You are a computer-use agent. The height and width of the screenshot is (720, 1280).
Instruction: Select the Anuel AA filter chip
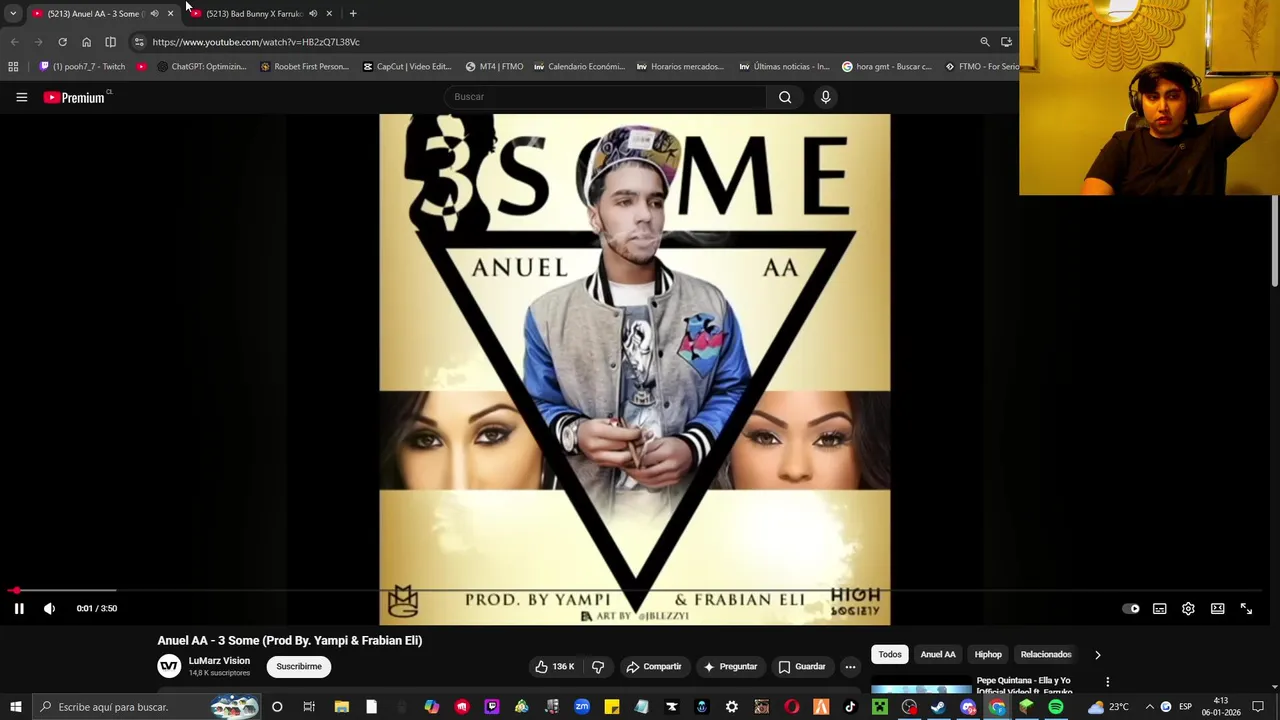point(938,655)
